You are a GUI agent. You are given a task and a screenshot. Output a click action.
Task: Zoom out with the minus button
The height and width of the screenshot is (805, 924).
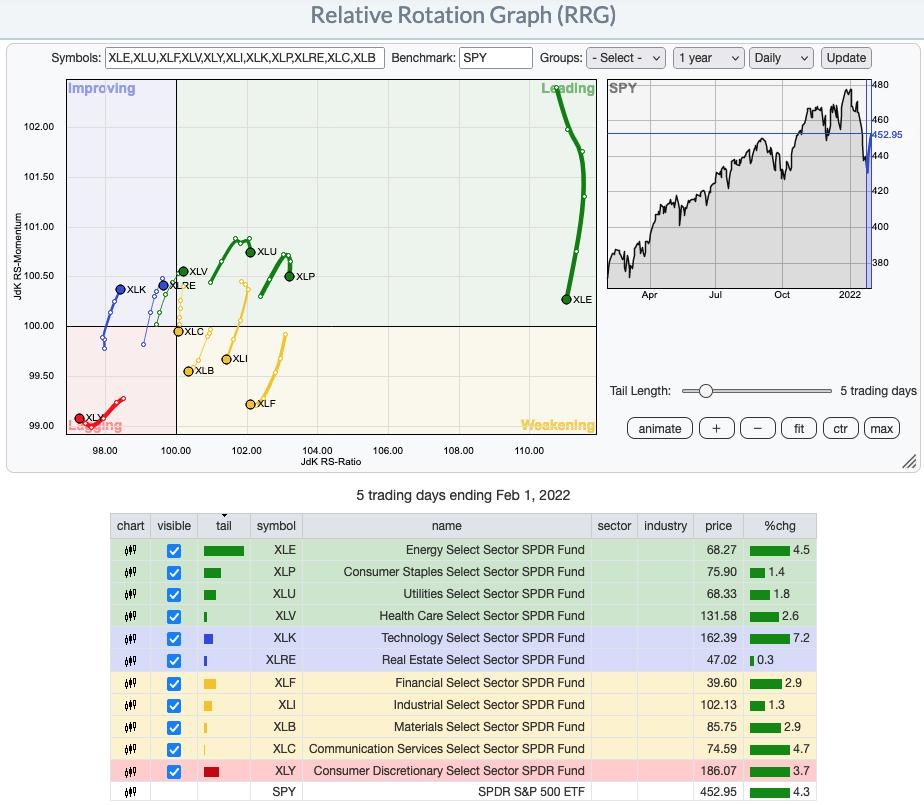(x=757, y=428)
